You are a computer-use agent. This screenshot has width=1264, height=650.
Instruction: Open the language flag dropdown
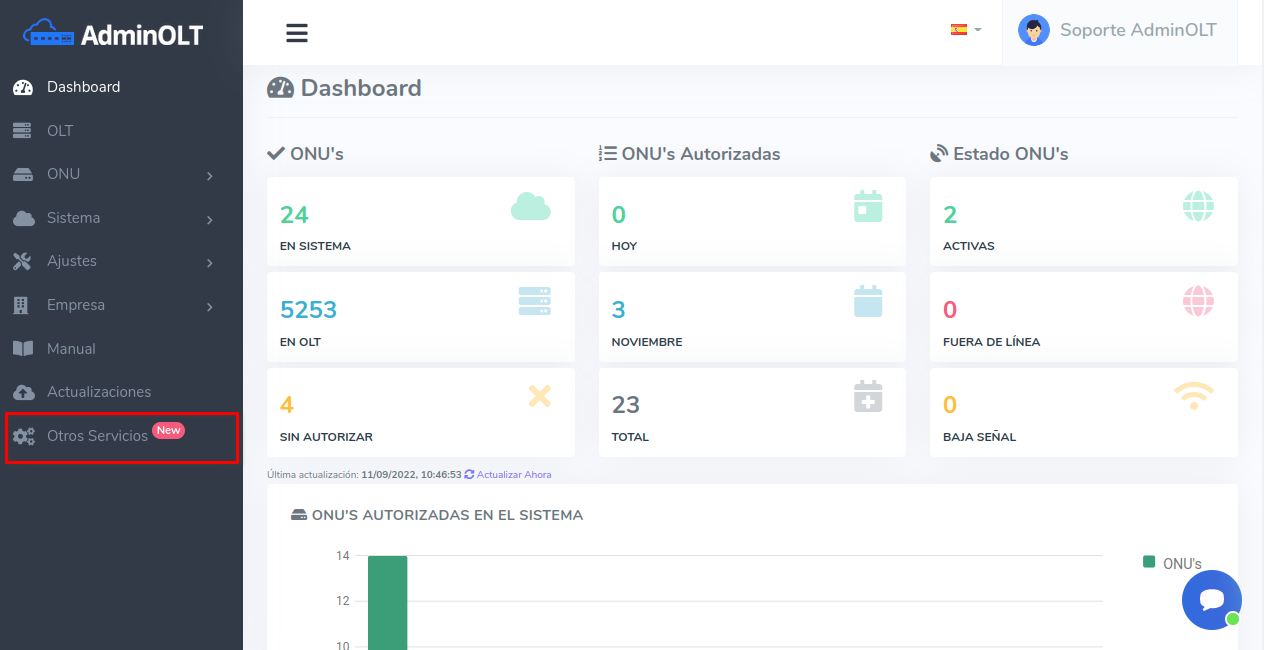[x=965, y=30]
